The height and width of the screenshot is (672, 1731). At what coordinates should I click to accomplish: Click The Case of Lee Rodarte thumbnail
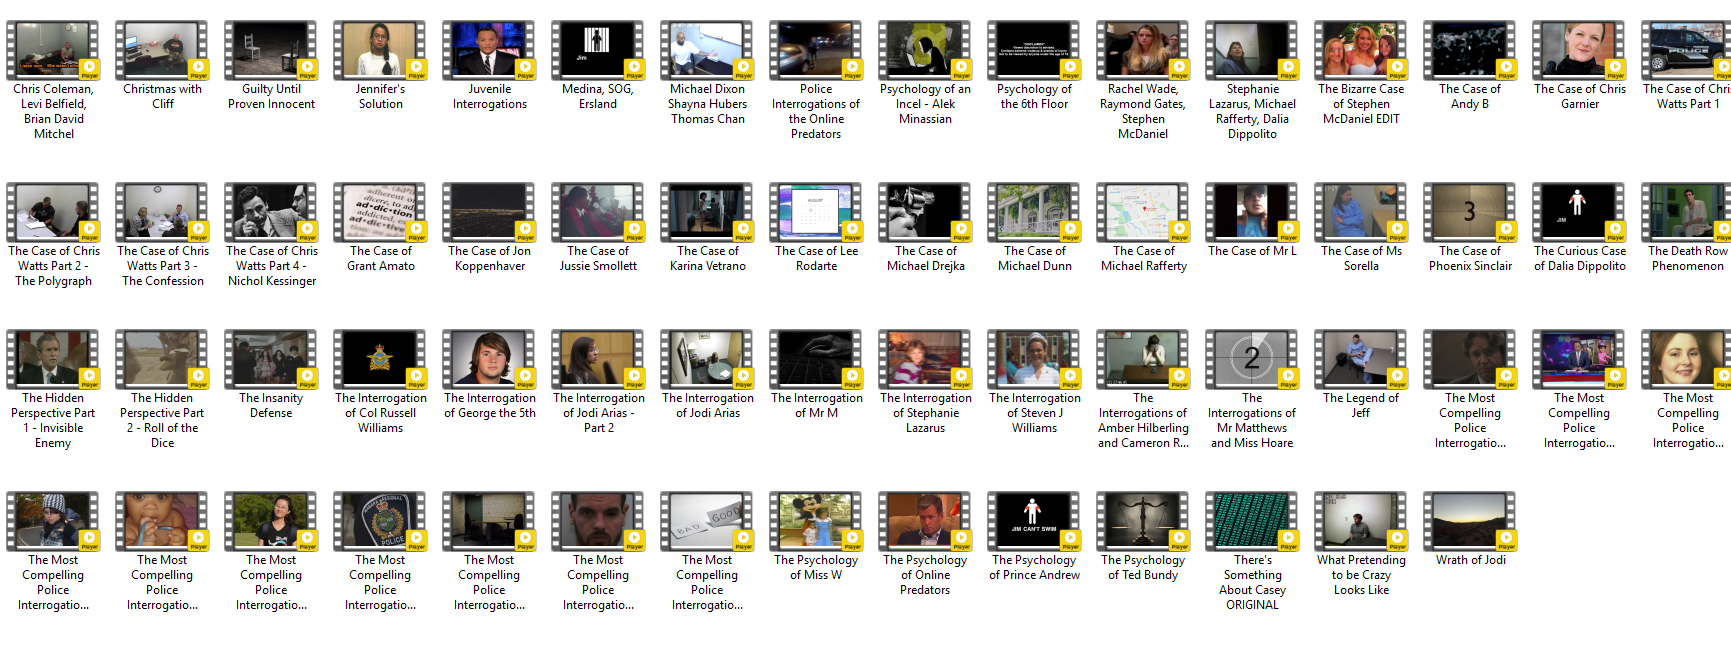pyautogui.click(x=816, y=212)
